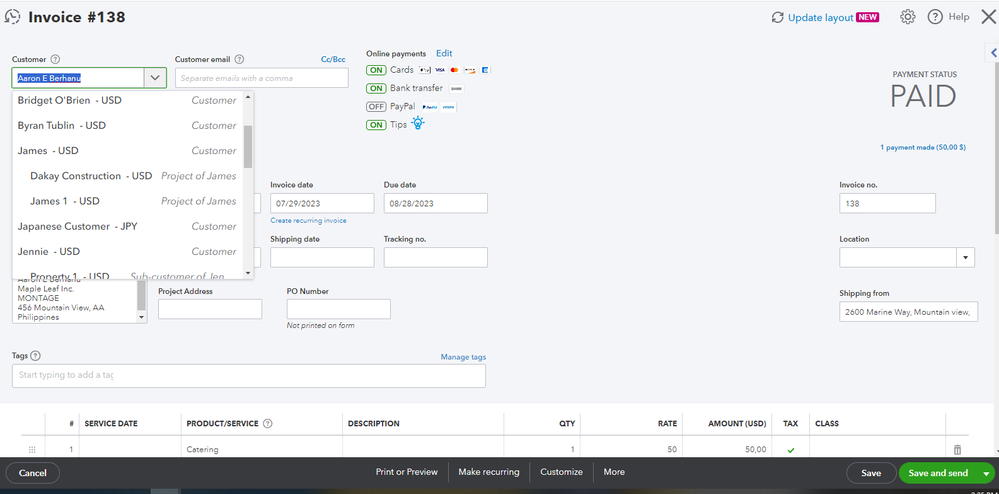Click the help icon beside Tags label

(x=36, y=356)
